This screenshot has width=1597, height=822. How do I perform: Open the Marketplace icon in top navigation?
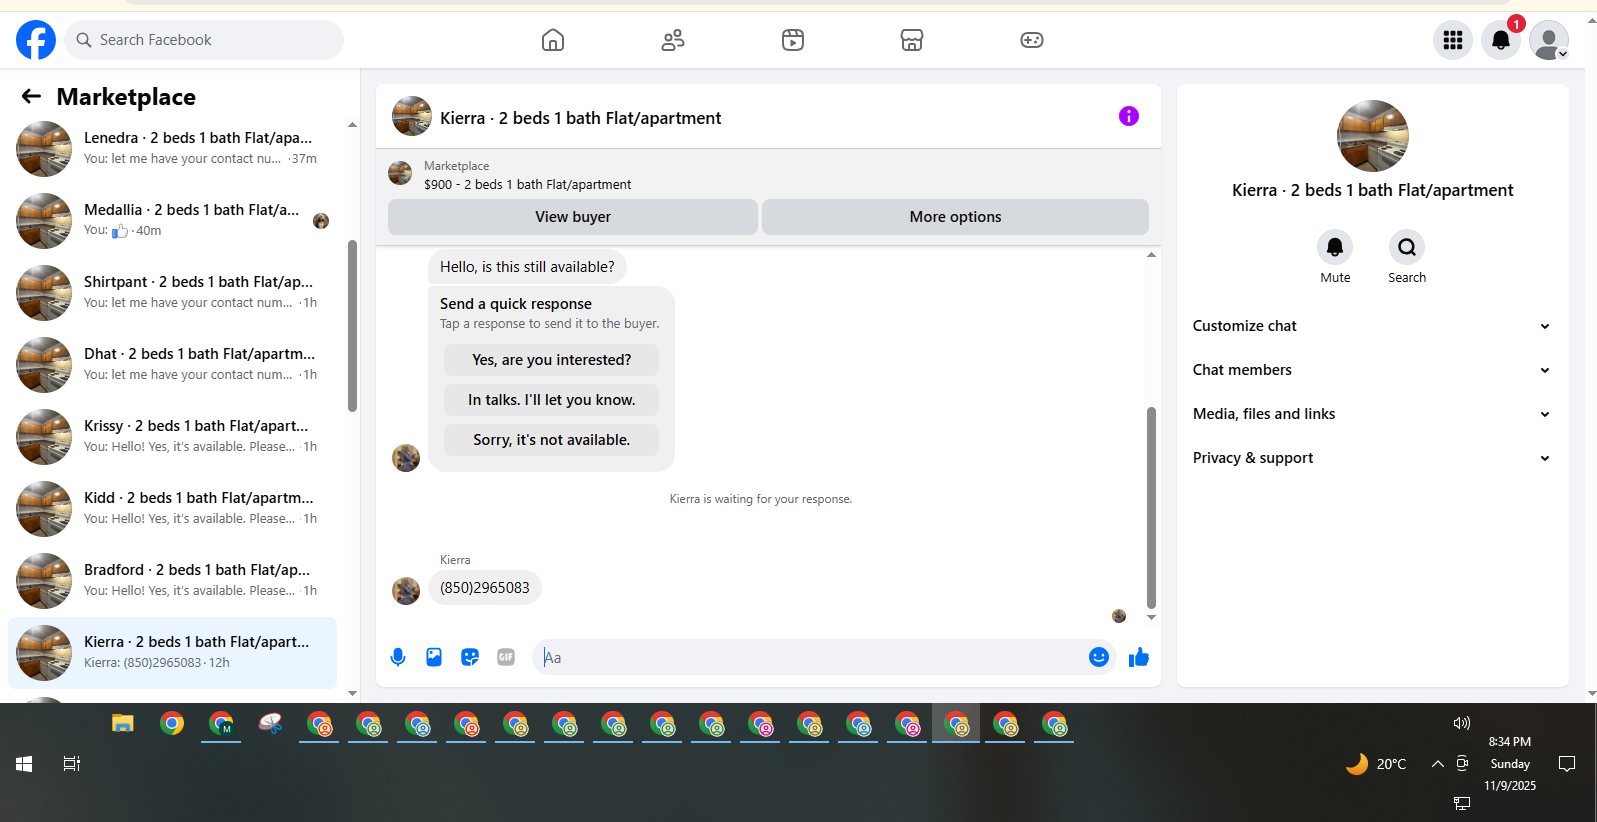[x=912, y=40]
